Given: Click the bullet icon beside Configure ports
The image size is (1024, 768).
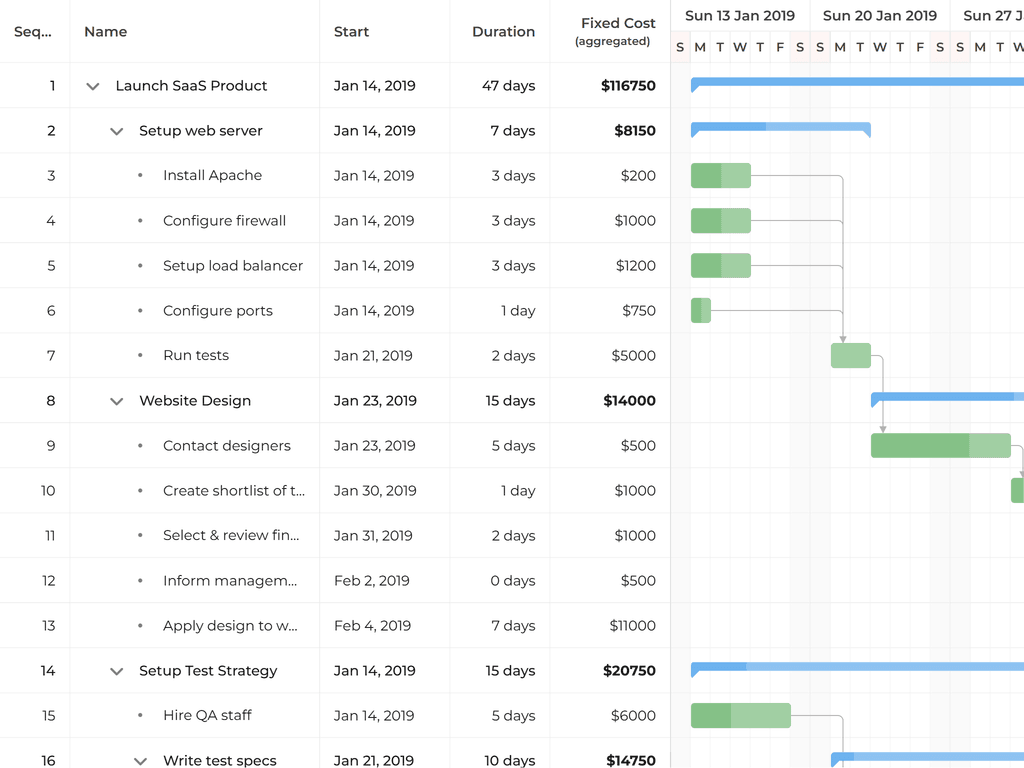Looking at the screenshot, I should tap(138, 310).
